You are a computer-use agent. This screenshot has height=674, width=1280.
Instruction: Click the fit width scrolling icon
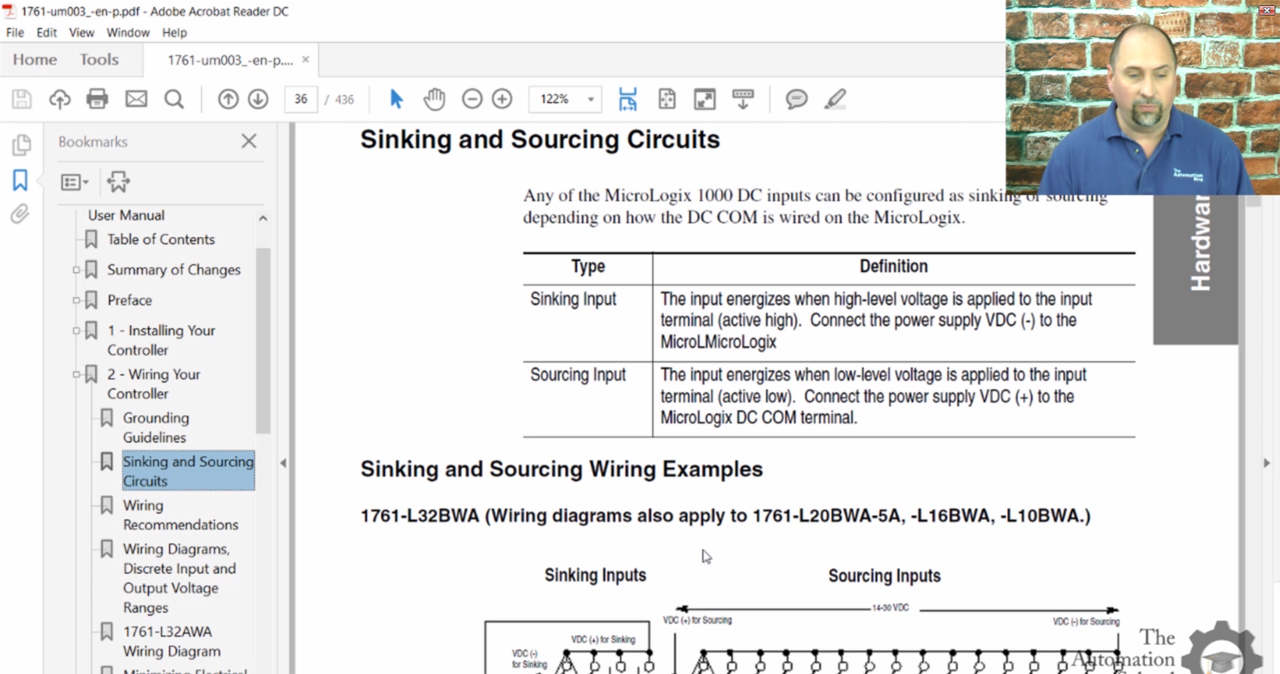click(628, 99)
